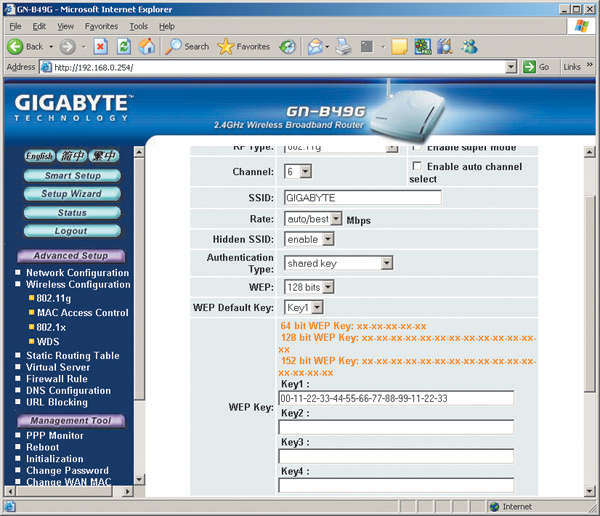This screenshot has height=516, width=600.
Task: Click the sidebar vertical scrollbar thumb
Action: pyautogui.click(x=139, y=279)
